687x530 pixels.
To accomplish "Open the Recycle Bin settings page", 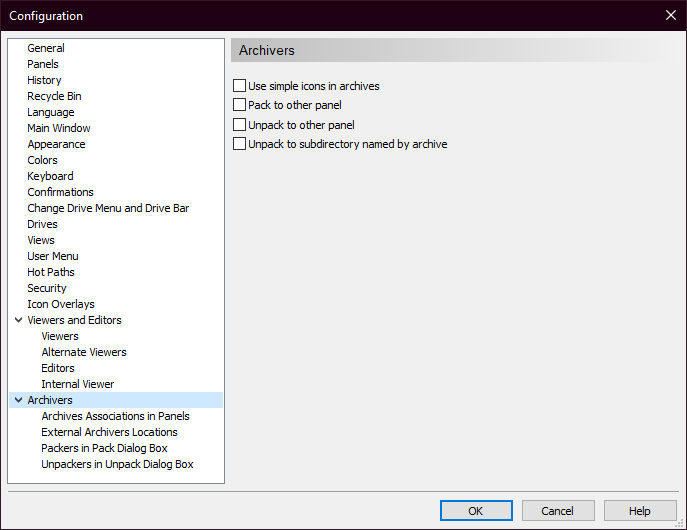I will pyautogui.click(x=54, y=96).
